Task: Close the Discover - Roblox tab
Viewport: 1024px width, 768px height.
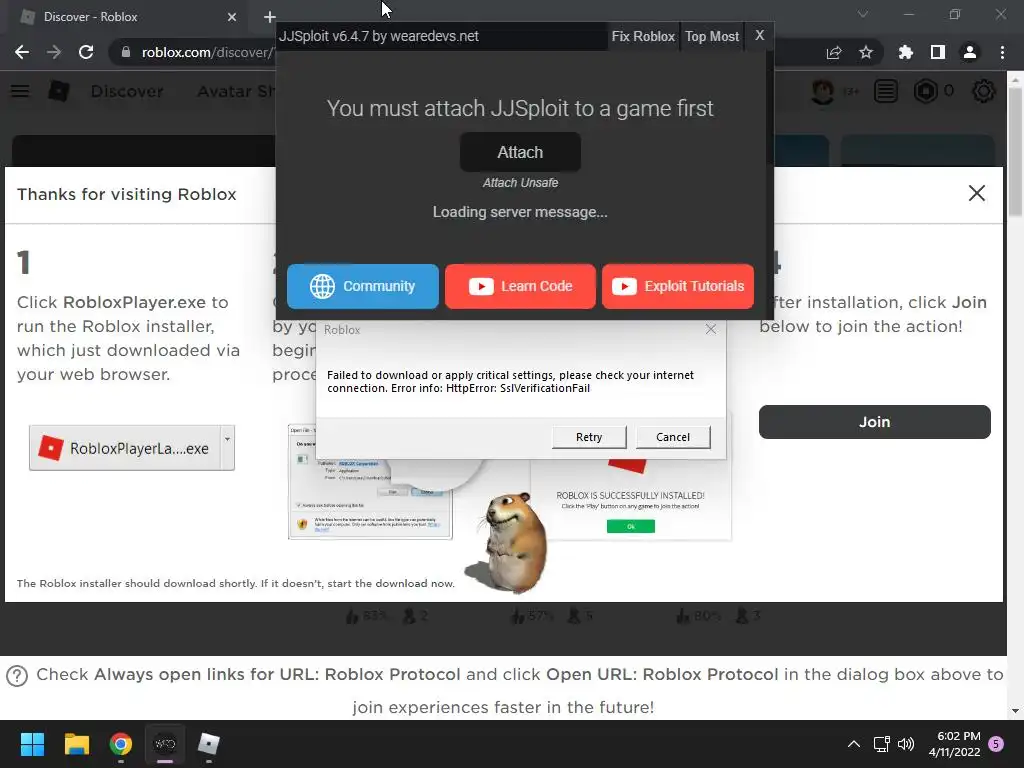Action: 232,17
